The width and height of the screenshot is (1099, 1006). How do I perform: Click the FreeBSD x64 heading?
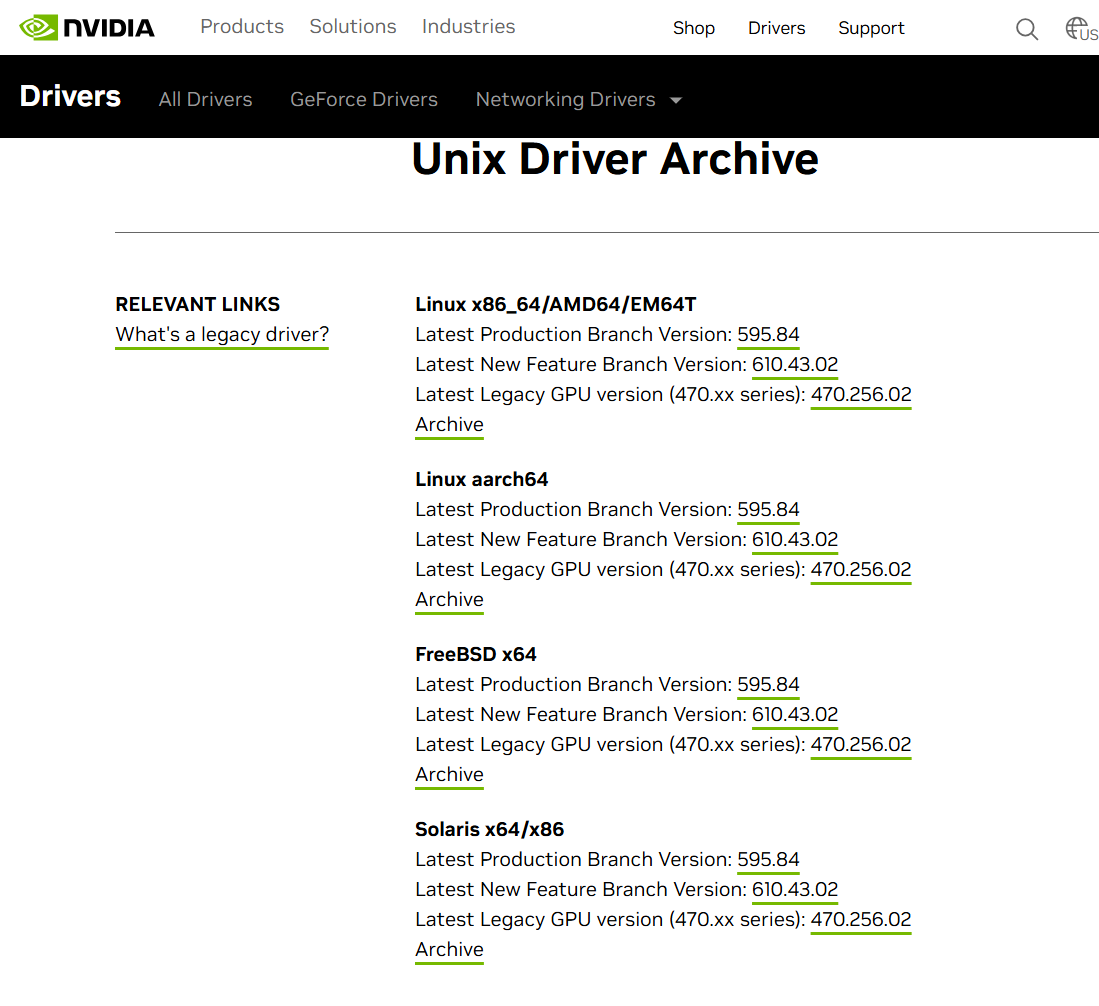476,654
